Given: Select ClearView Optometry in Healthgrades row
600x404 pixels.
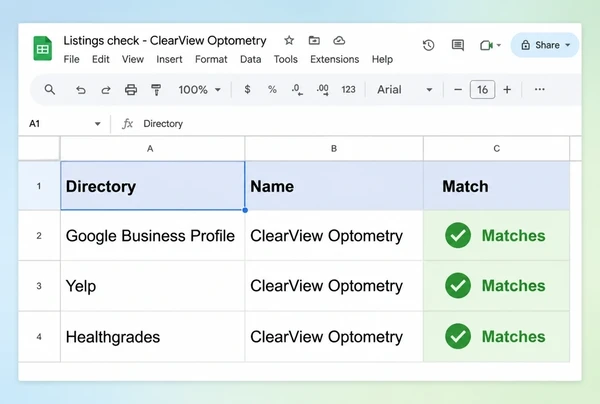Looking at the screenshot, I should pyautogui.click(x=334, y=337).
